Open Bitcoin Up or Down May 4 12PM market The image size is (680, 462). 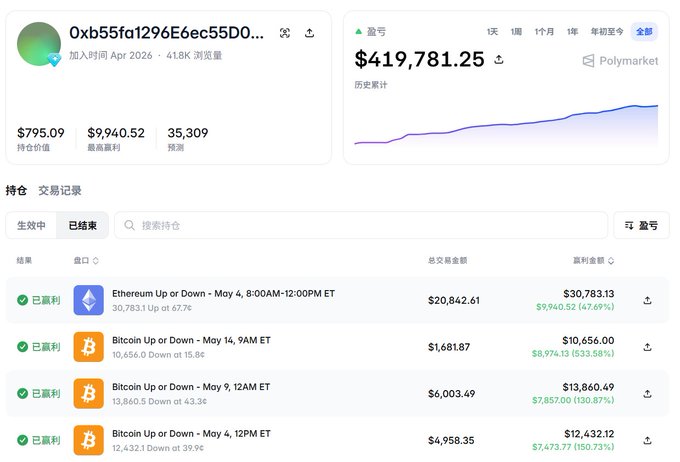click(x=191, y=434)
